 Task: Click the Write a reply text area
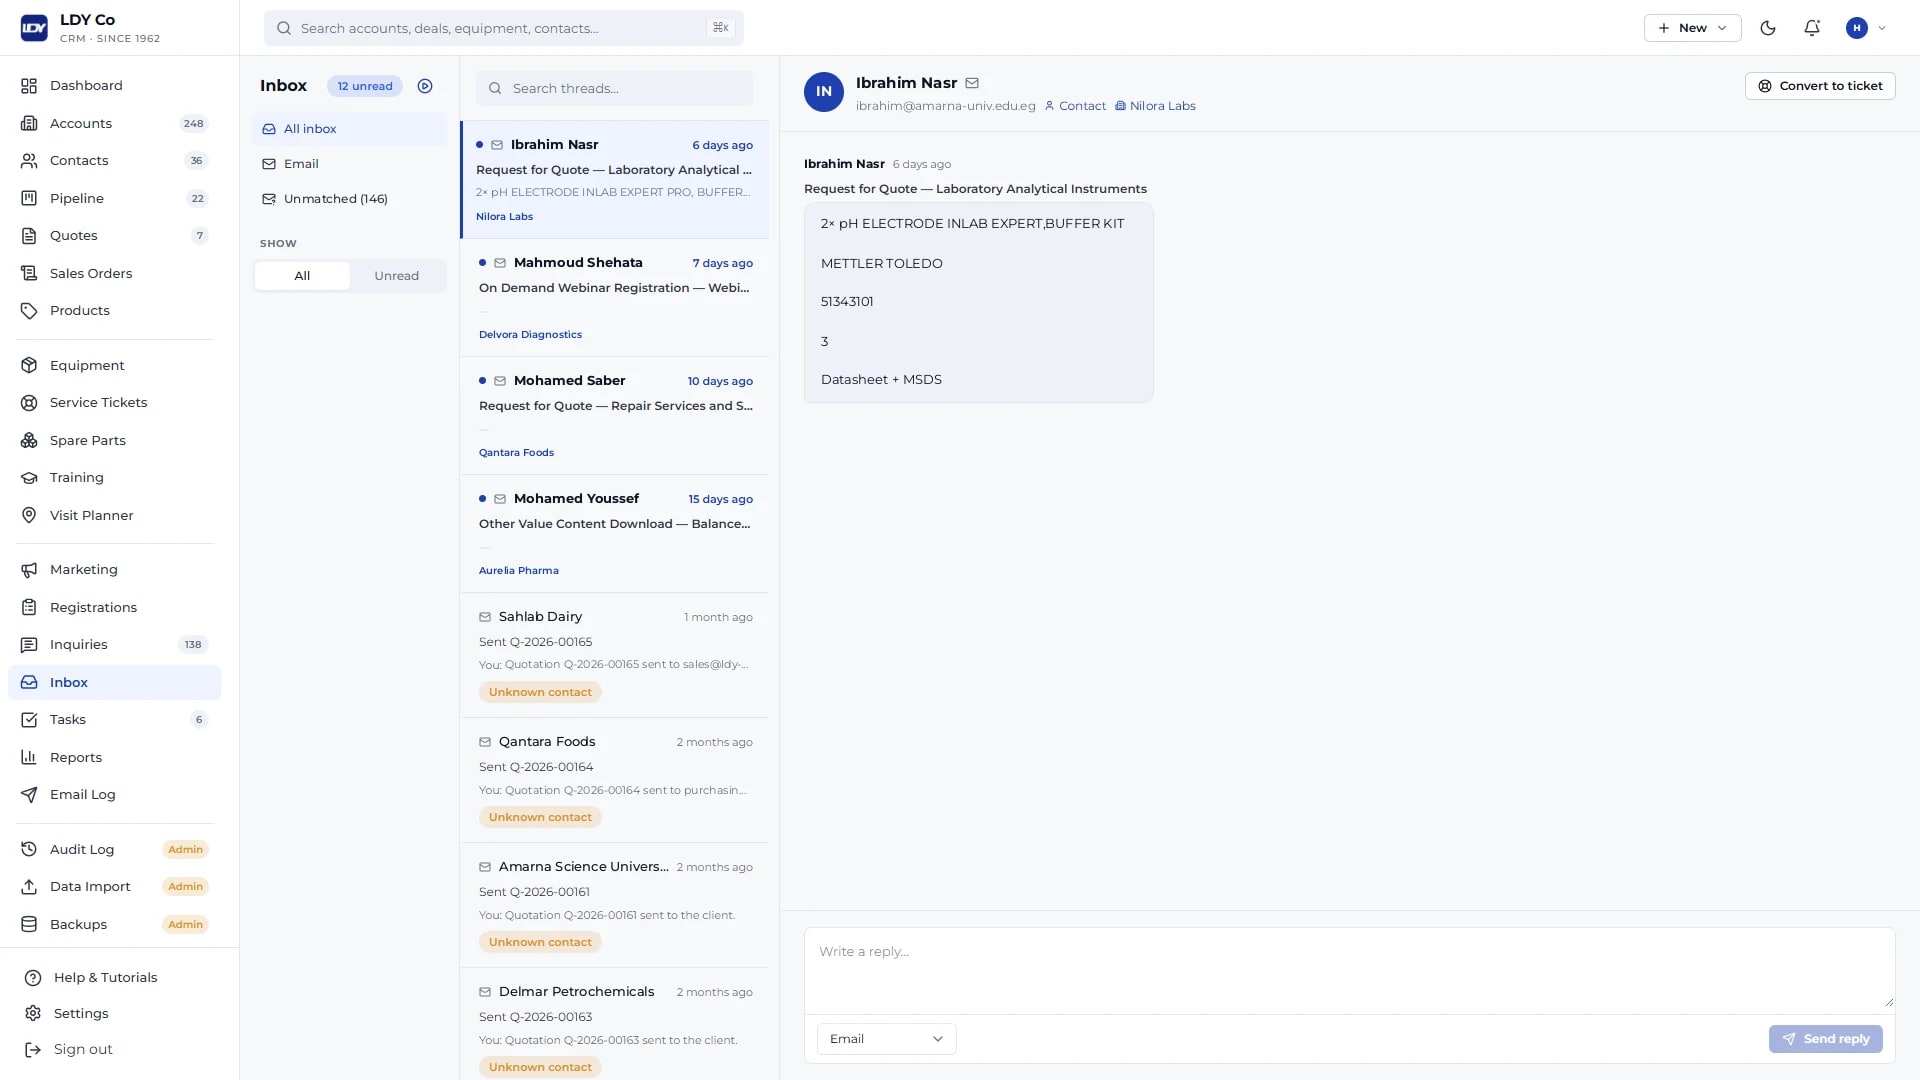(1349, 969)
